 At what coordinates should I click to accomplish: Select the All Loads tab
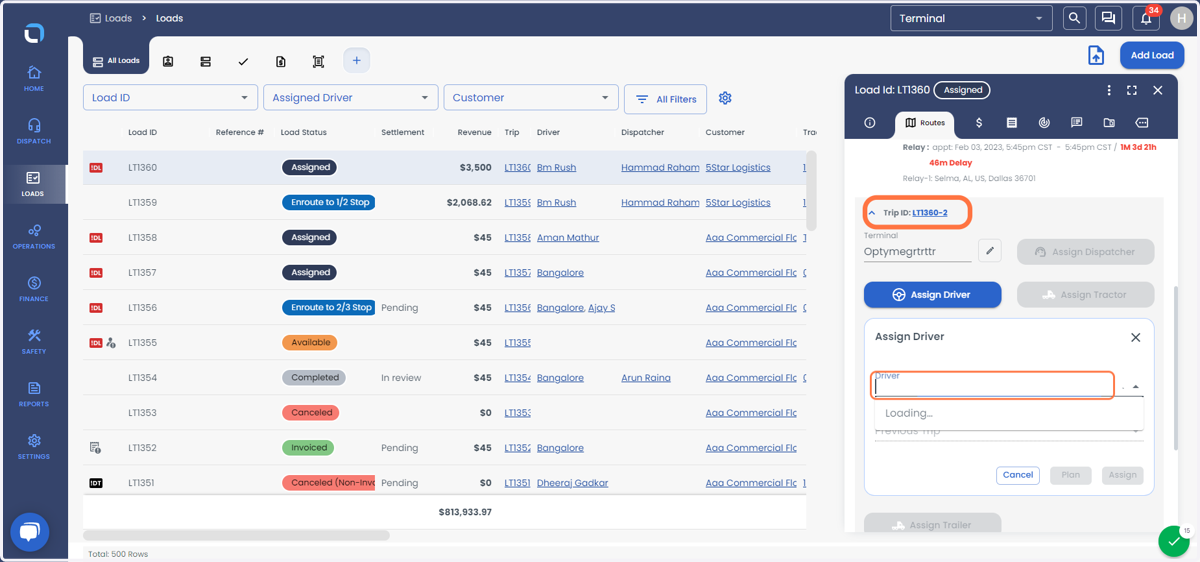116,60
